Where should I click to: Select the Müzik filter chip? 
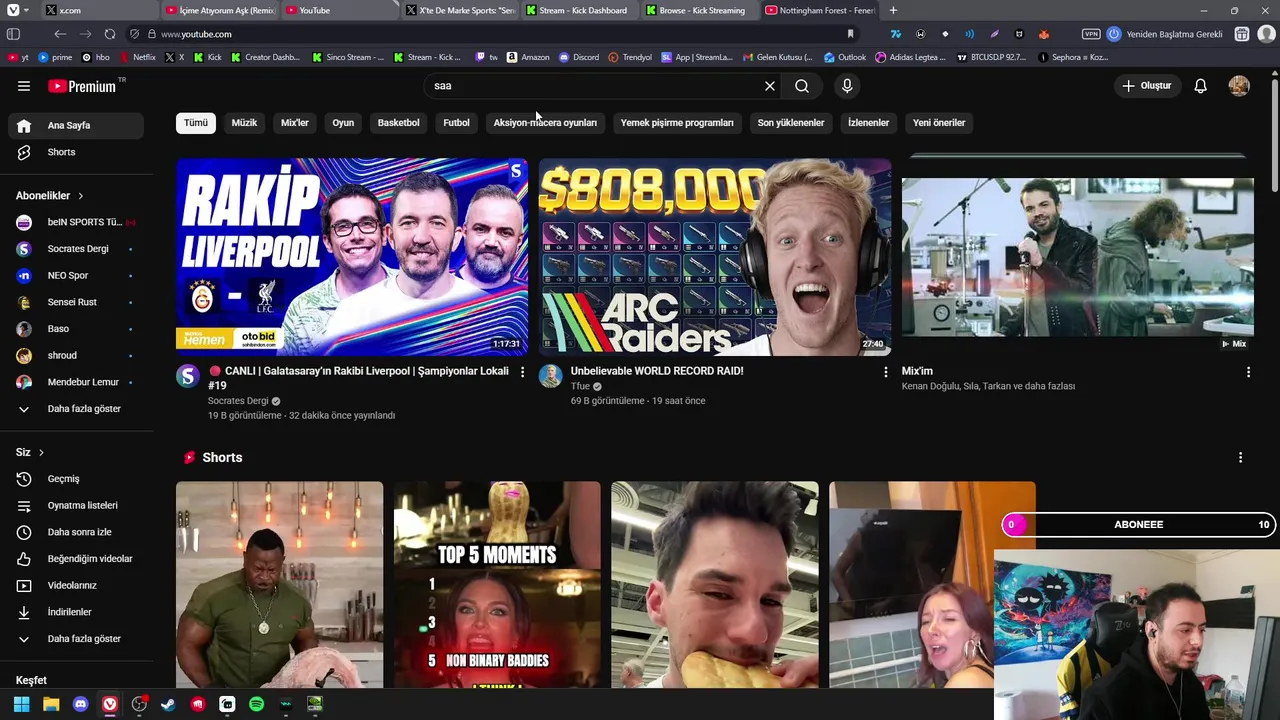244,123
